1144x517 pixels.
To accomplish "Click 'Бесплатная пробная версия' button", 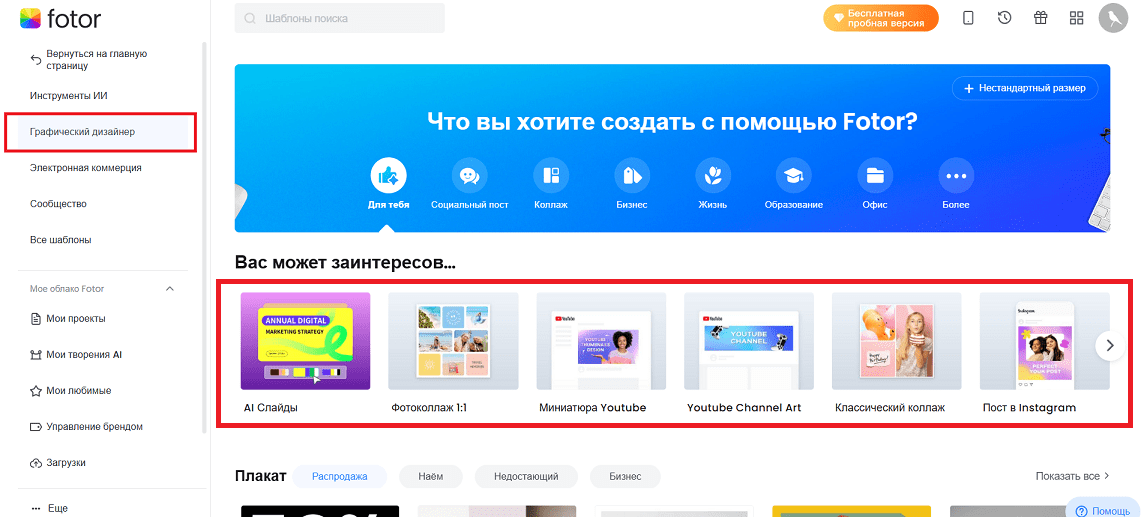I will (x=881, y=18).
